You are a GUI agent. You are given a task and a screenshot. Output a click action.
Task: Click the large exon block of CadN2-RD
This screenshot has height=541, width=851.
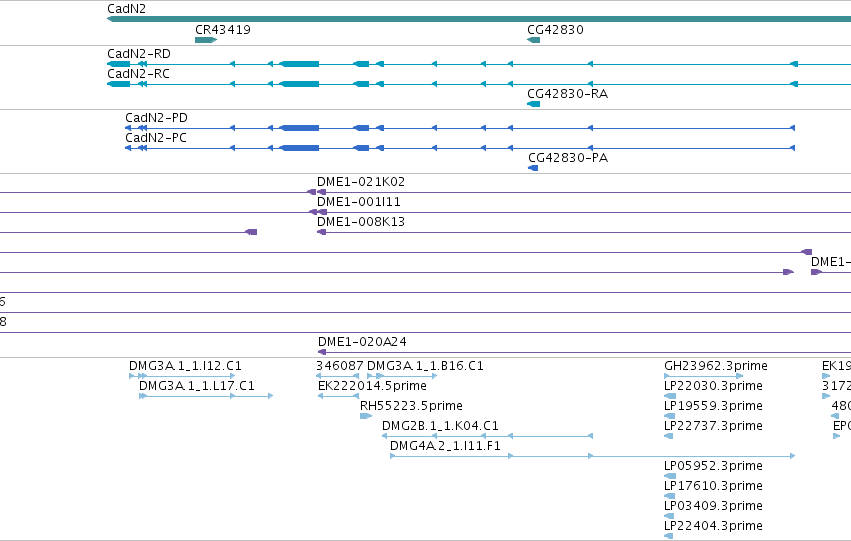point(299,64)
